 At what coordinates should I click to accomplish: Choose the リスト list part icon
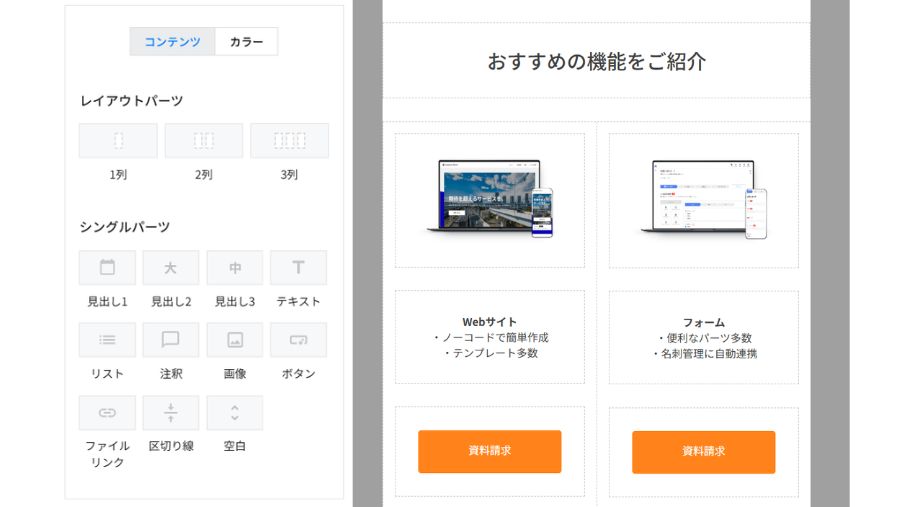click(x=107, y=340)
